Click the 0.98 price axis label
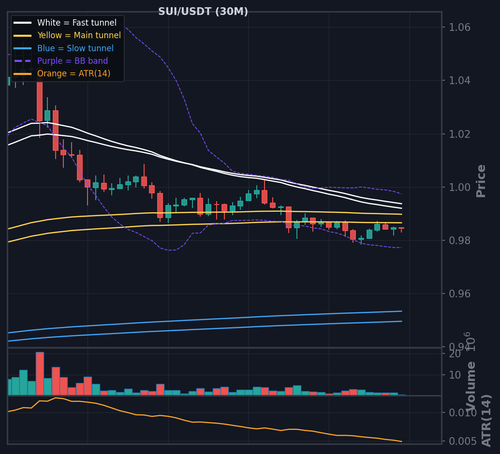The height and width of the screenshot is (454, 500). point(460,240)
